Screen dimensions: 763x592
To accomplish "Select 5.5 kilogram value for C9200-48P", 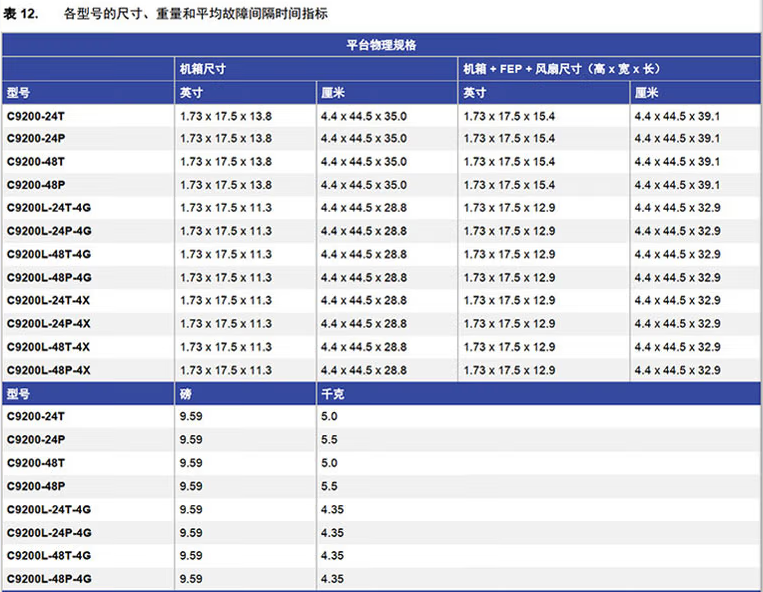I will (329, 486).
